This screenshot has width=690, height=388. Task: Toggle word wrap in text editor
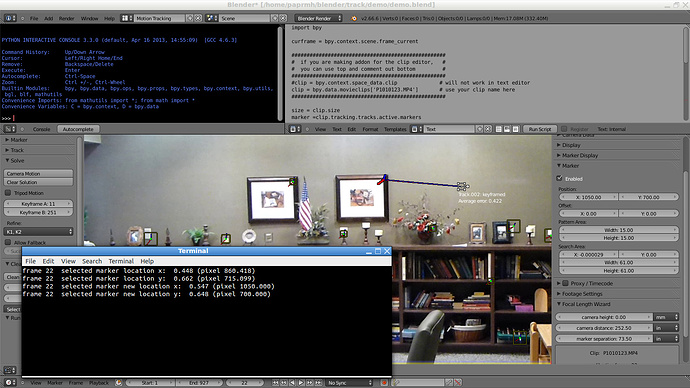(507, 129)
